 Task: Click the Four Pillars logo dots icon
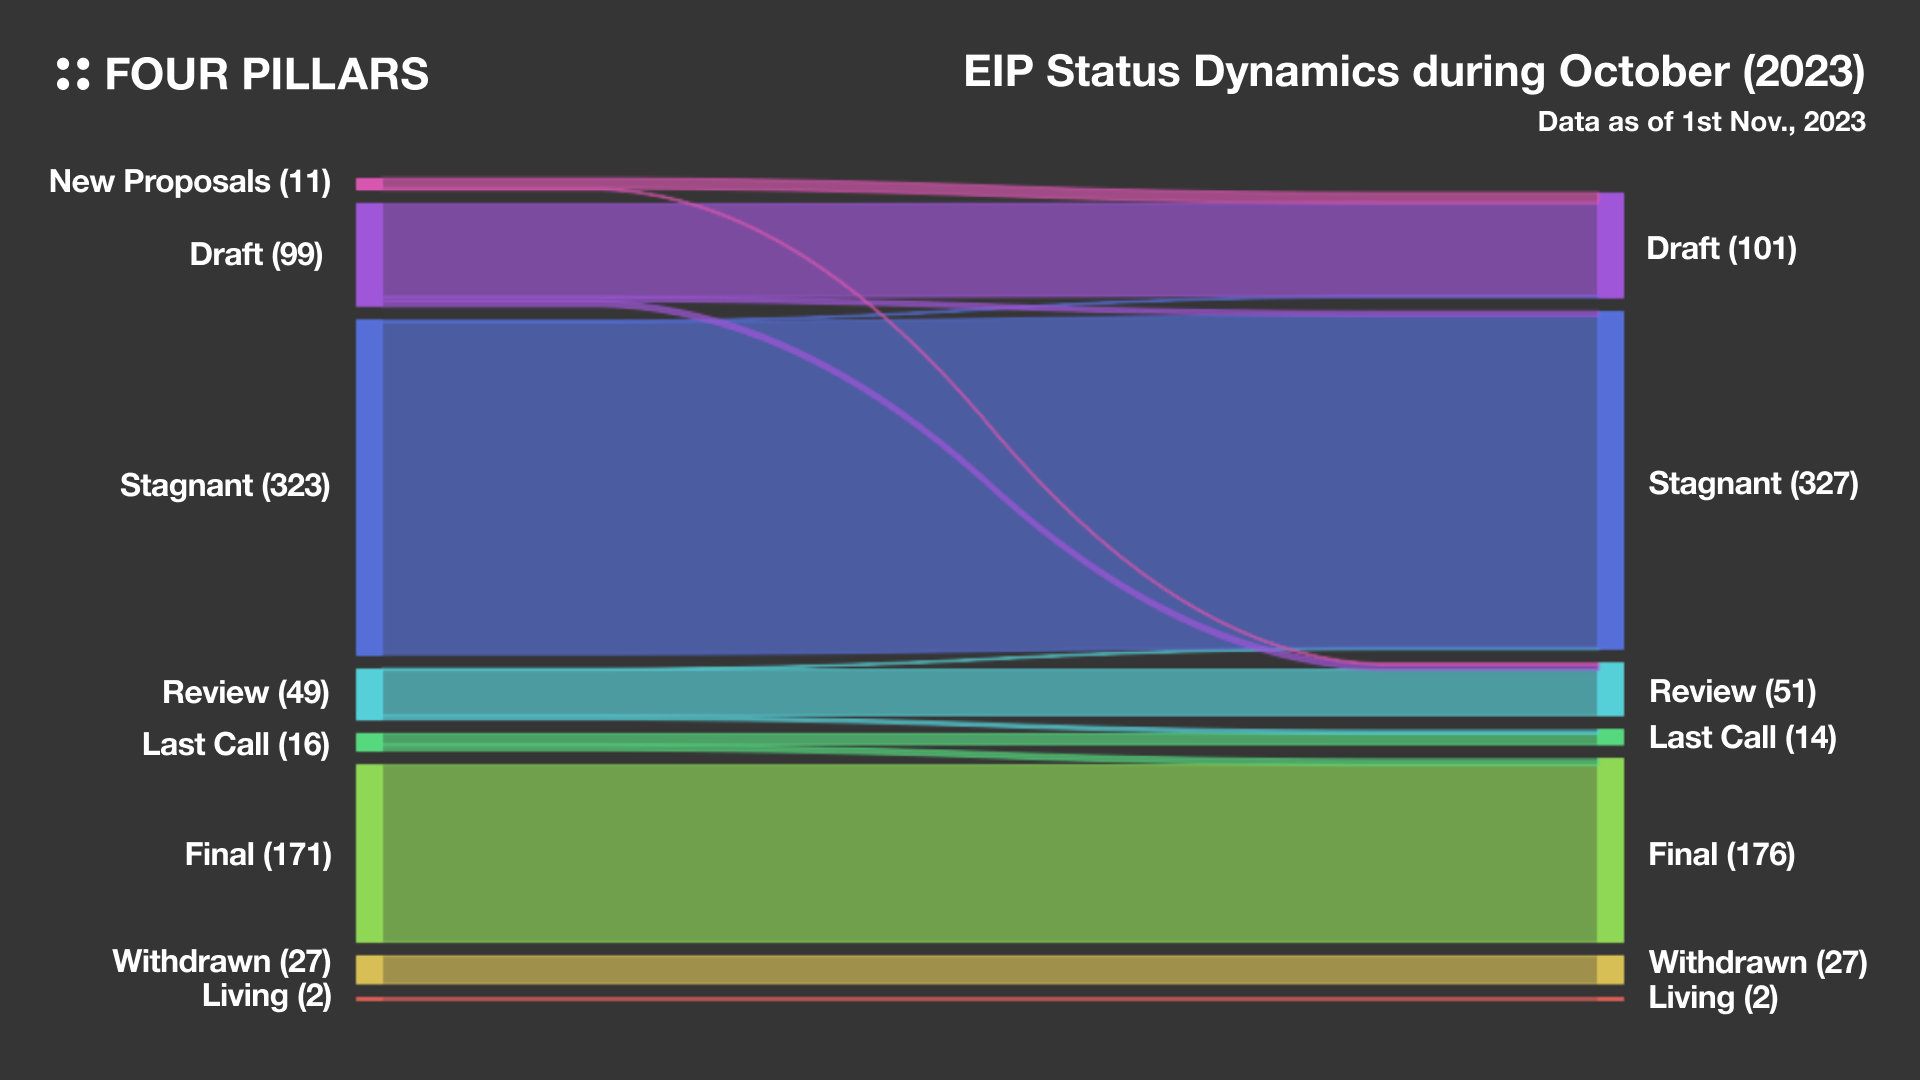pyautogui.click(x=73, y=74)
